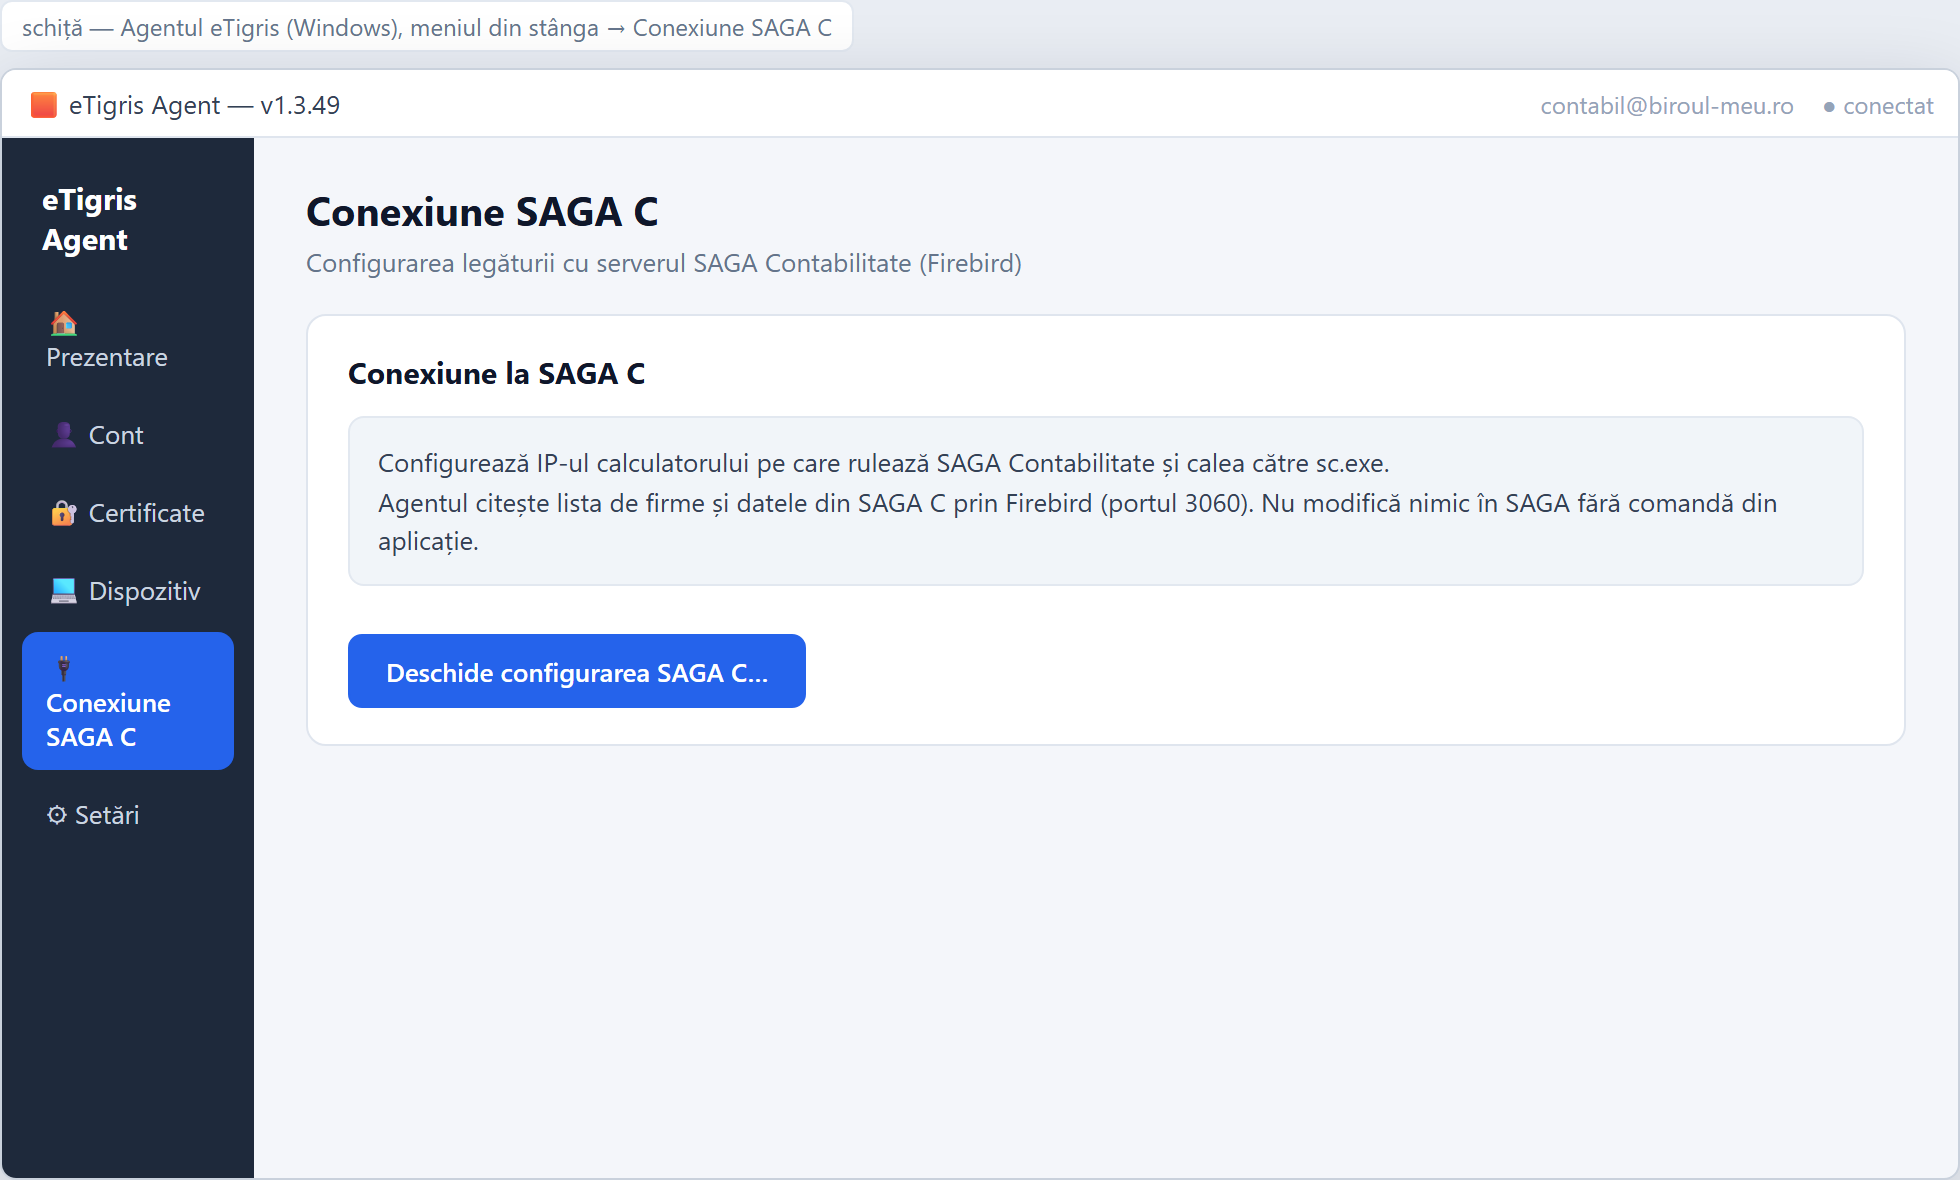Image resolution: width=1960 pixels, height=1180 pixels.
Task: Open Setări from the sidebar
Action: [x=128, y=815]
